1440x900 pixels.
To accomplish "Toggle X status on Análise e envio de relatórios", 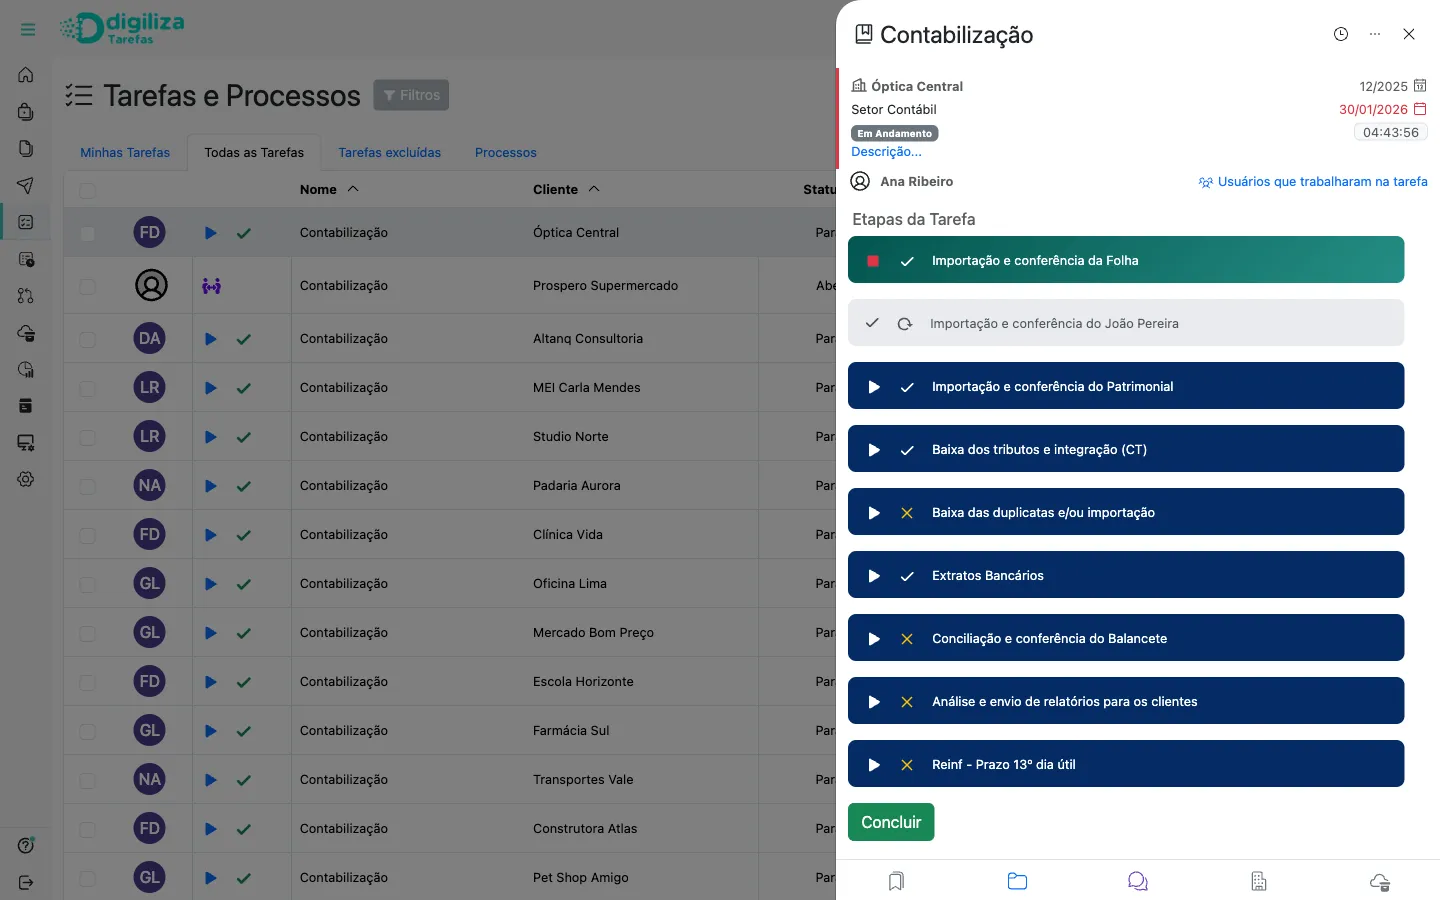I will pos(907,702).
